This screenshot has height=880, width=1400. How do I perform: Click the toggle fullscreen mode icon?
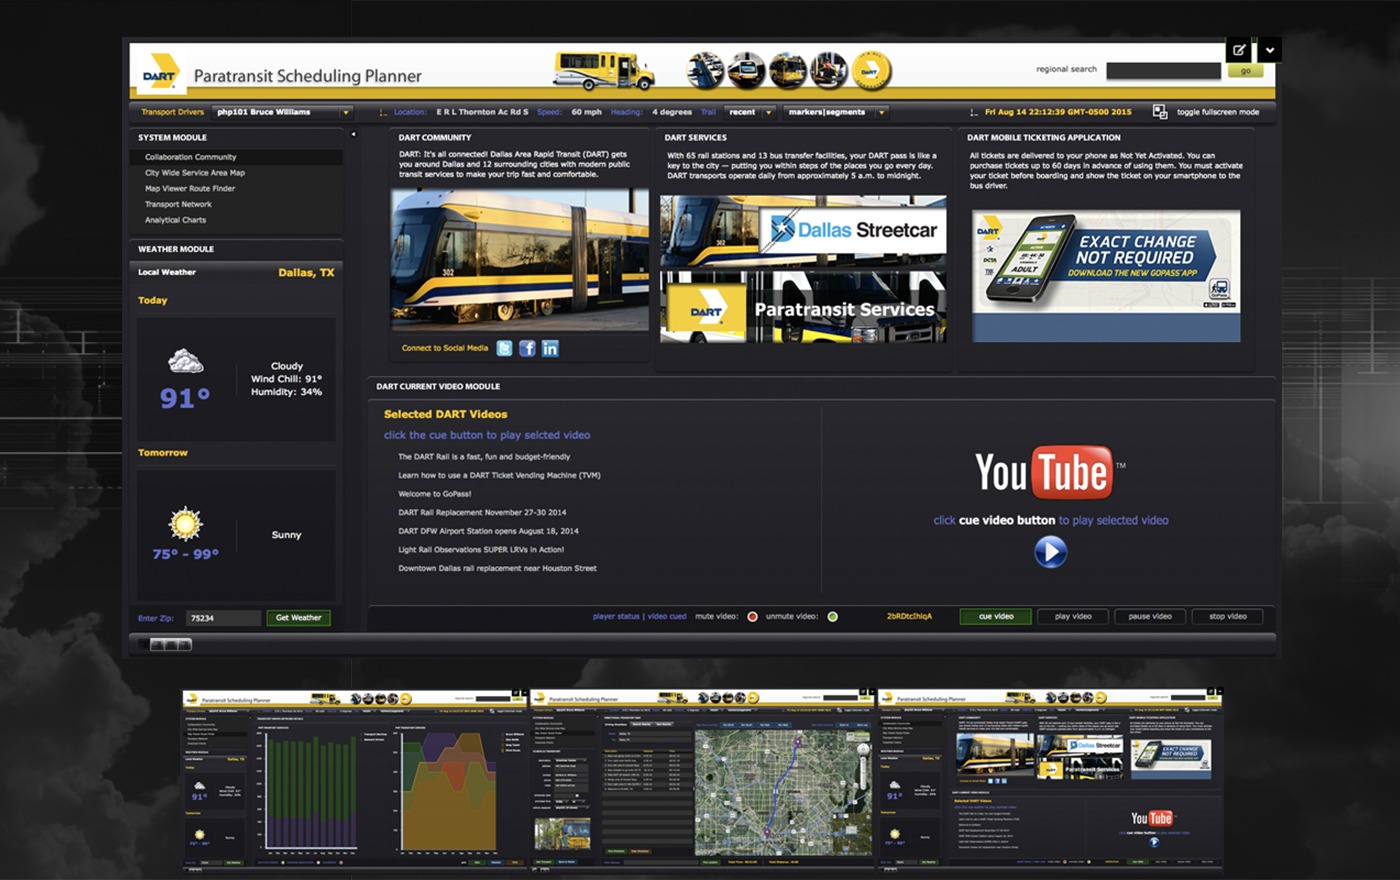tap(1160, 112)
